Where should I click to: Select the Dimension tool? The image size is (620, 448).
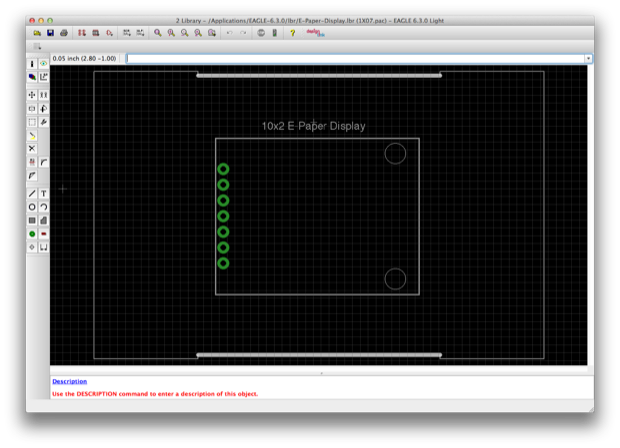click(43, 247)
